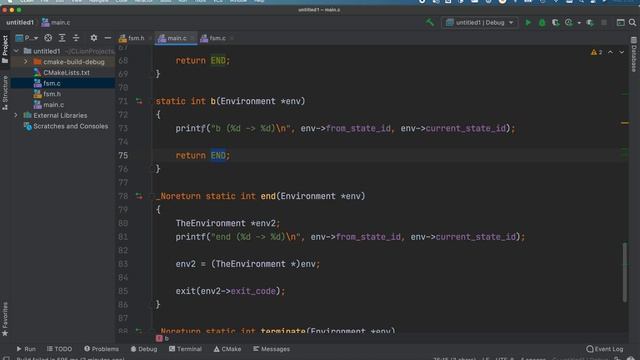Click the 'b' function breadcrumb below editor
The width and height of the screenshot is (640, 360).
(162, 338)
